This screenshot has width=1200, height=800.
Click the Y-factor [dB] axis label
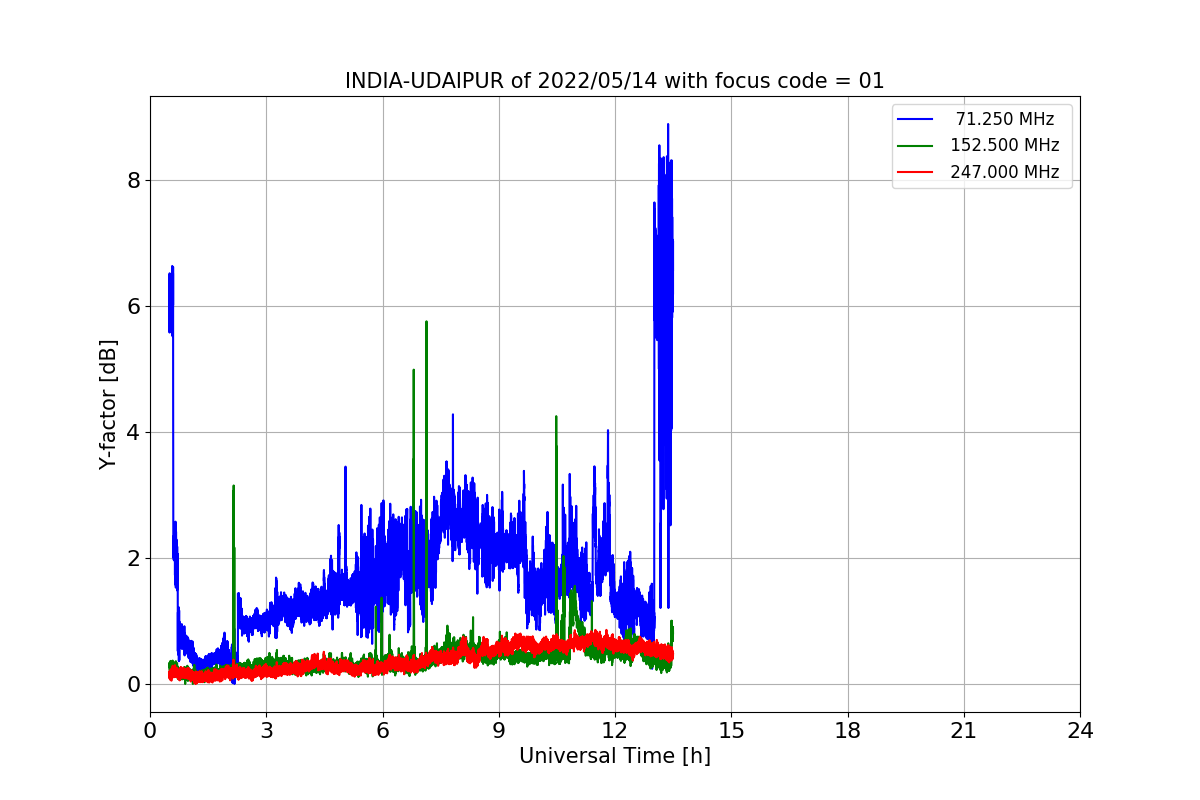coord(108,404)
